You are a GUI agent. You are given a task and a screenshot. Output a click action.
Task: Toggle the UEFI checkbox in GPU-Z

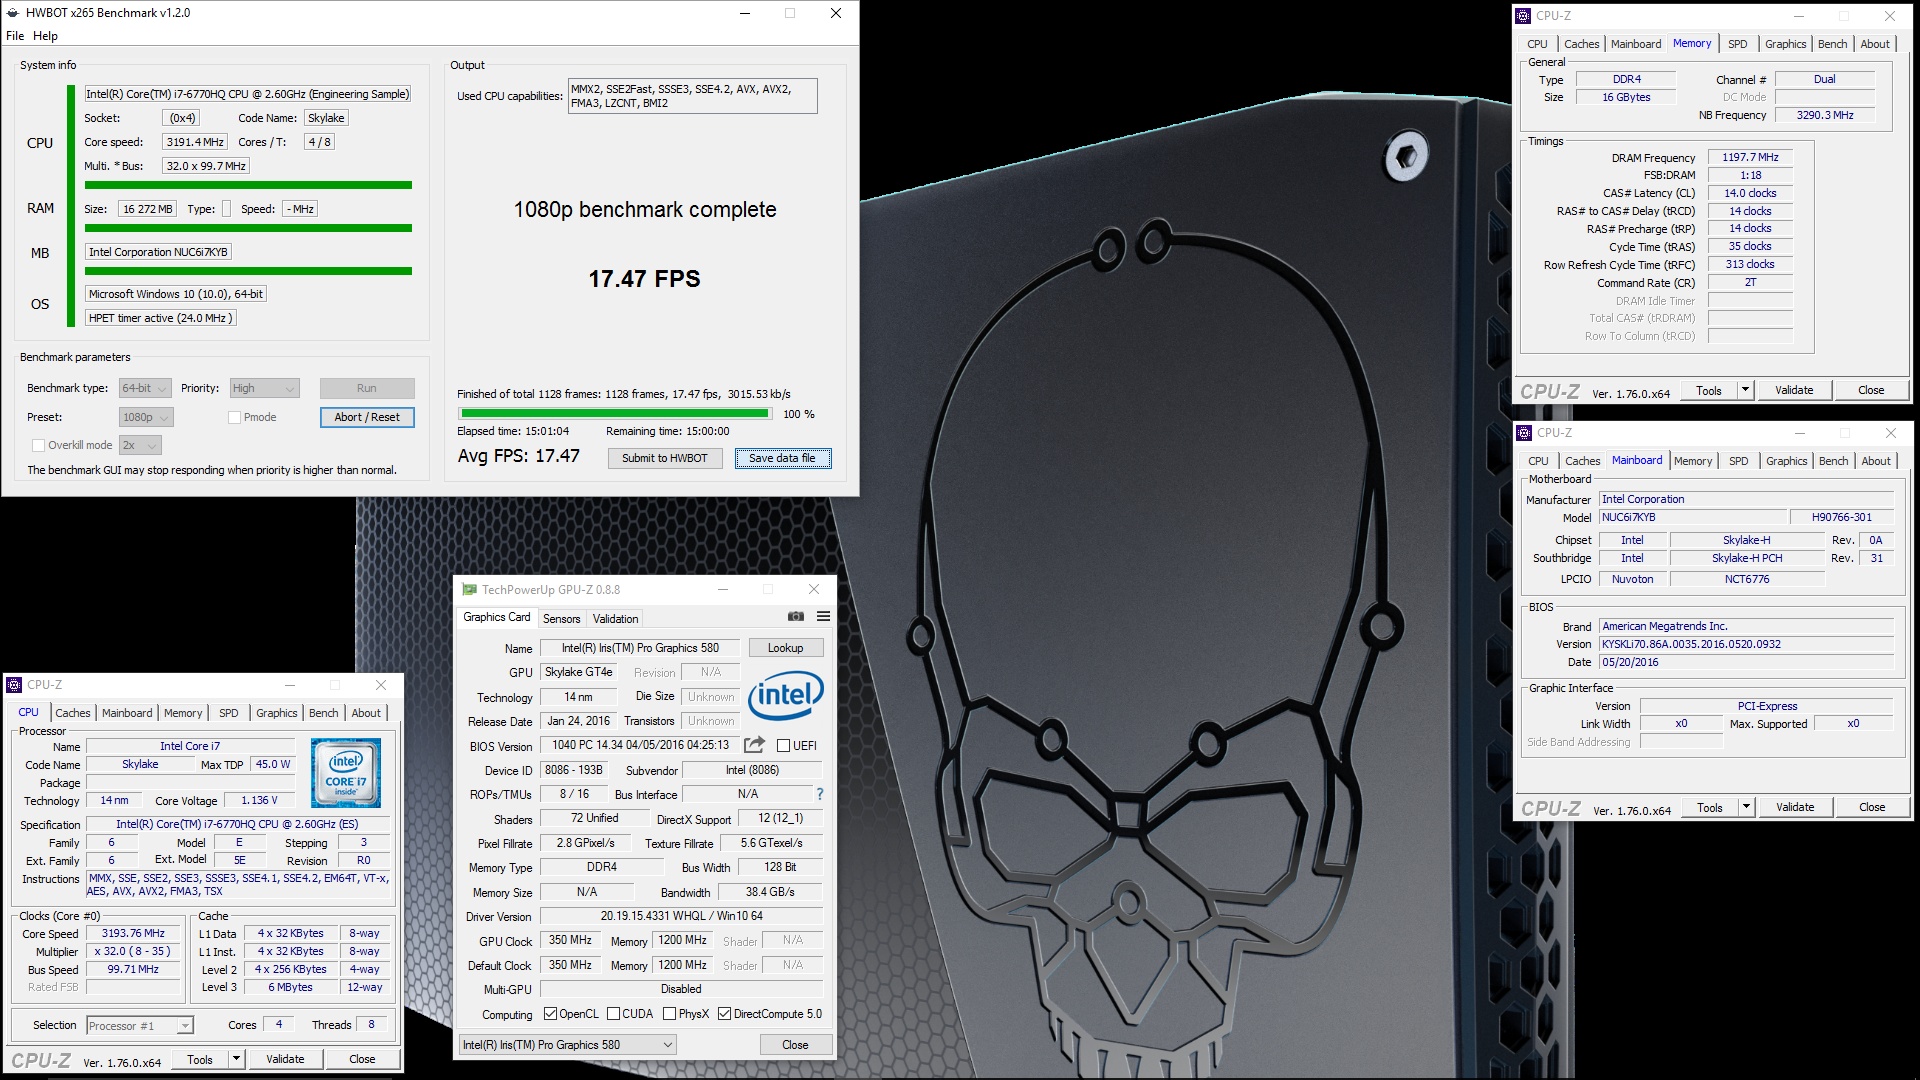click(x=784, y=745)
